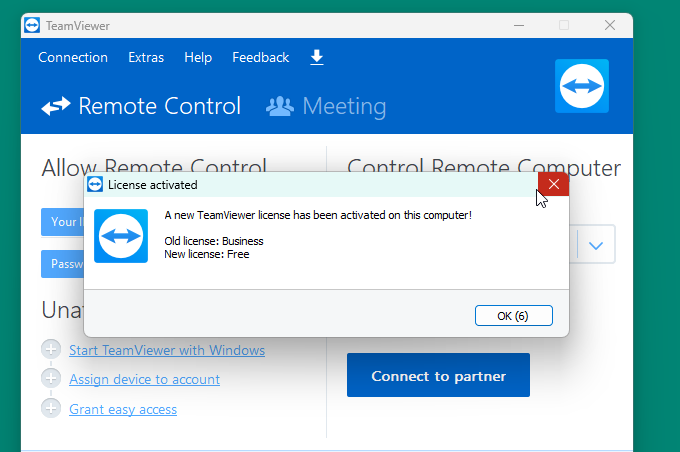The height and width of the screenshot is (452, 680).
Task: Close the TeamViewer main window
Action: (610, 26)
